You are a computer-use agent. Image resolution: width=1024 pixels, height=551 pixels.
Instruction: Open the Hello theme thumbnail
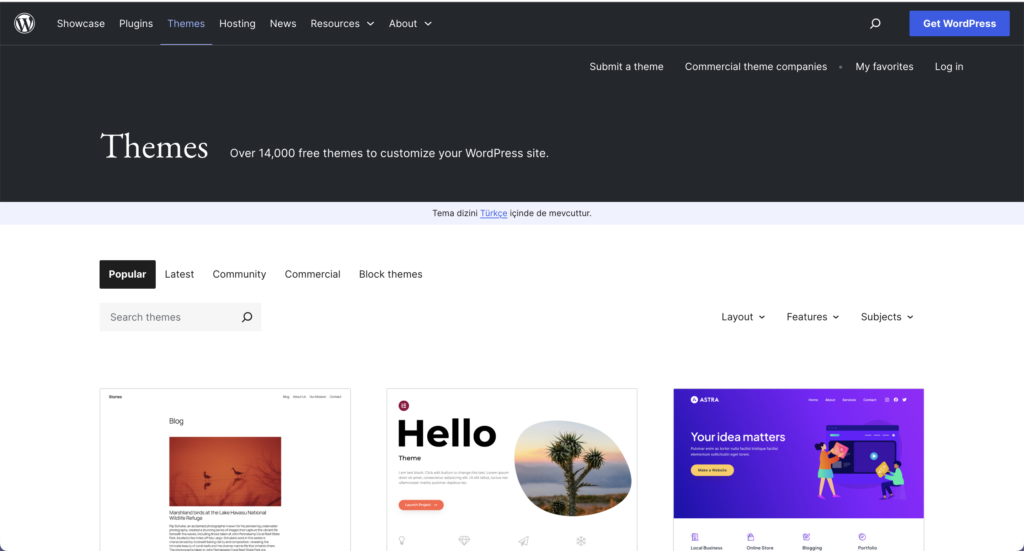[511, 470]
